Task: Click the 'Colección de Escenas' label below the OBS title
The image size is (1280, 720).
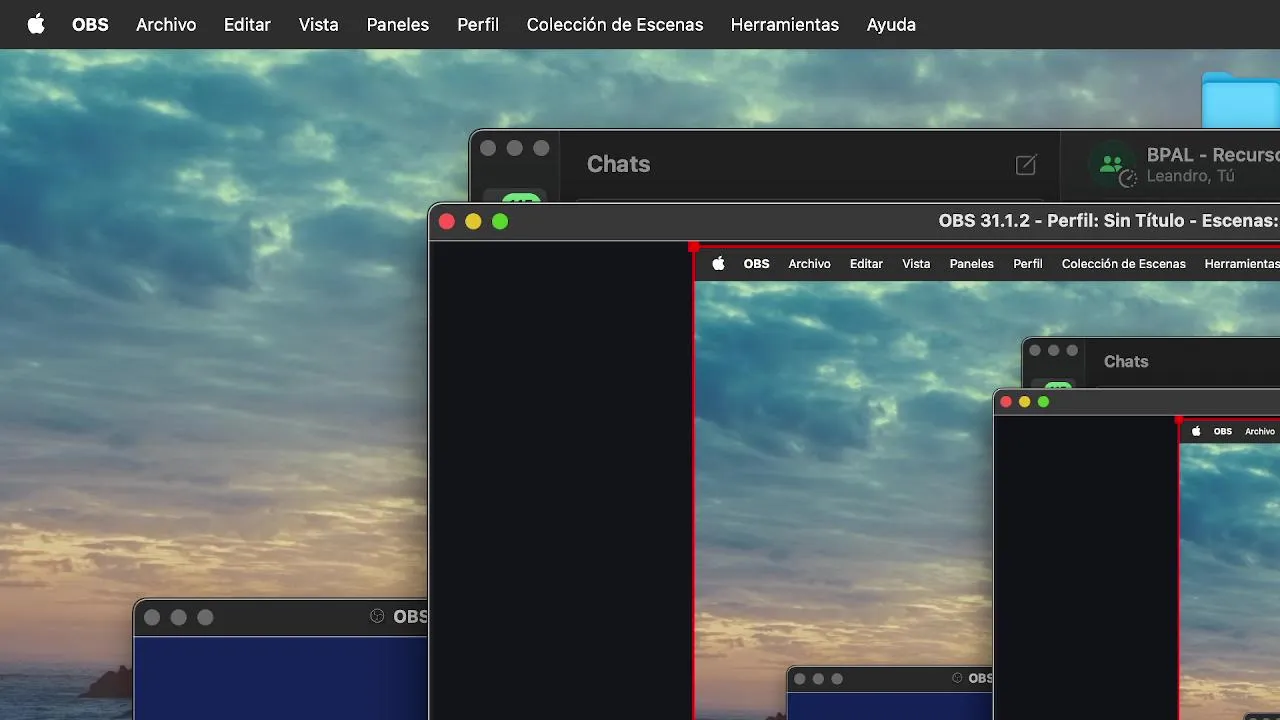Action: coord(1123,264)
